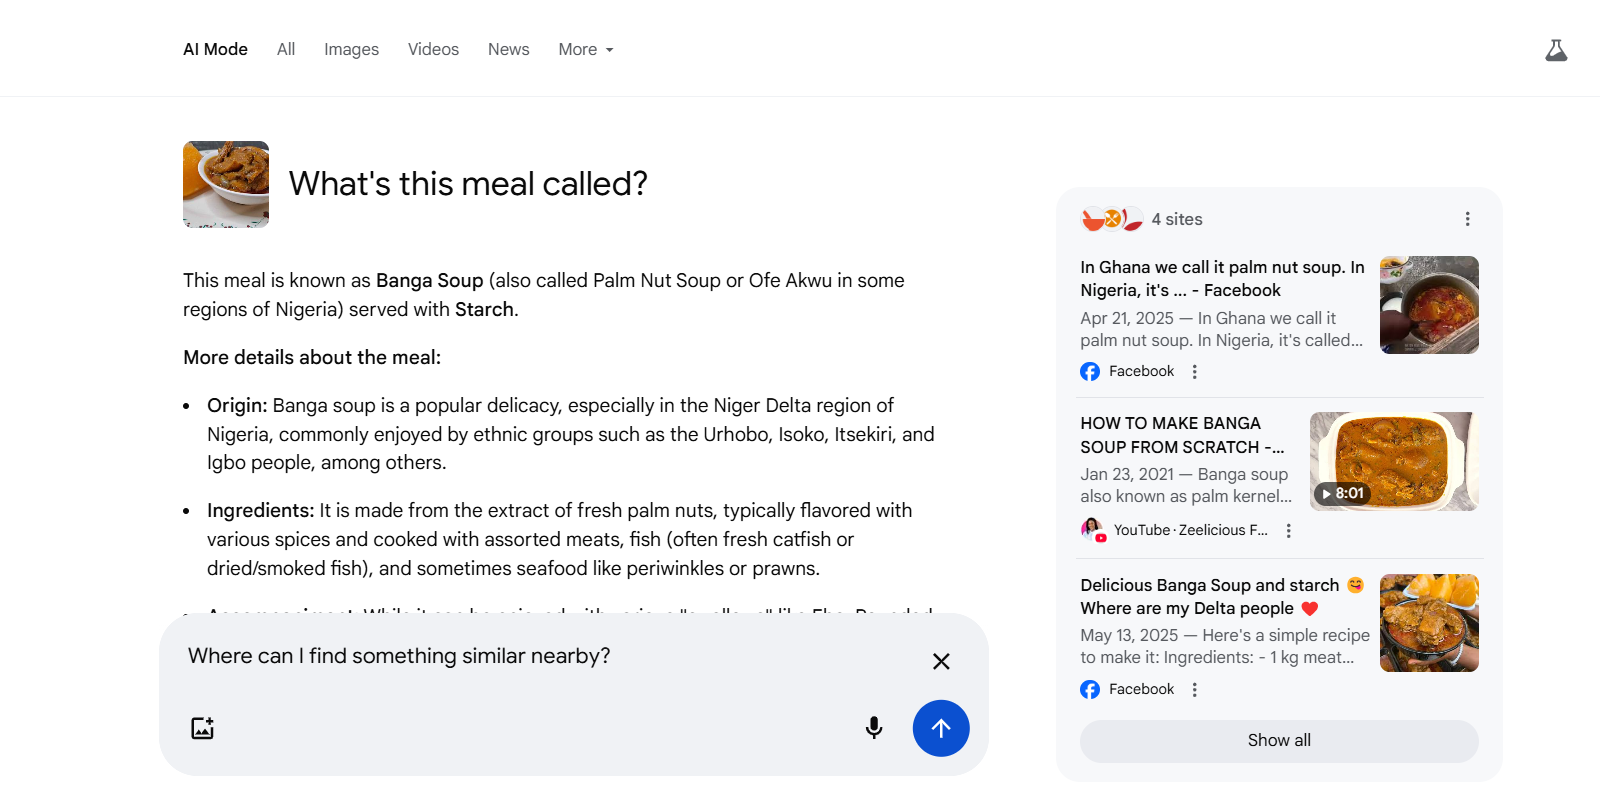Click the Facebook icon under the Banga Soup recipe
Screen dimensions: 1600x793
pyautogui.click(x=1089, y=689)
